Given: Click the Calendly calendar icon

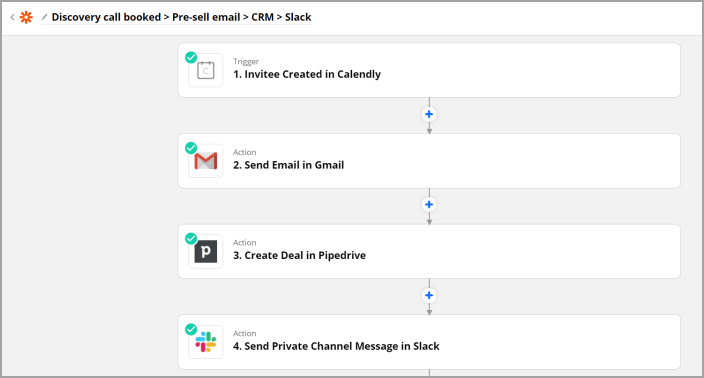Looking at the screenshot, I should [x=206, y=70].
